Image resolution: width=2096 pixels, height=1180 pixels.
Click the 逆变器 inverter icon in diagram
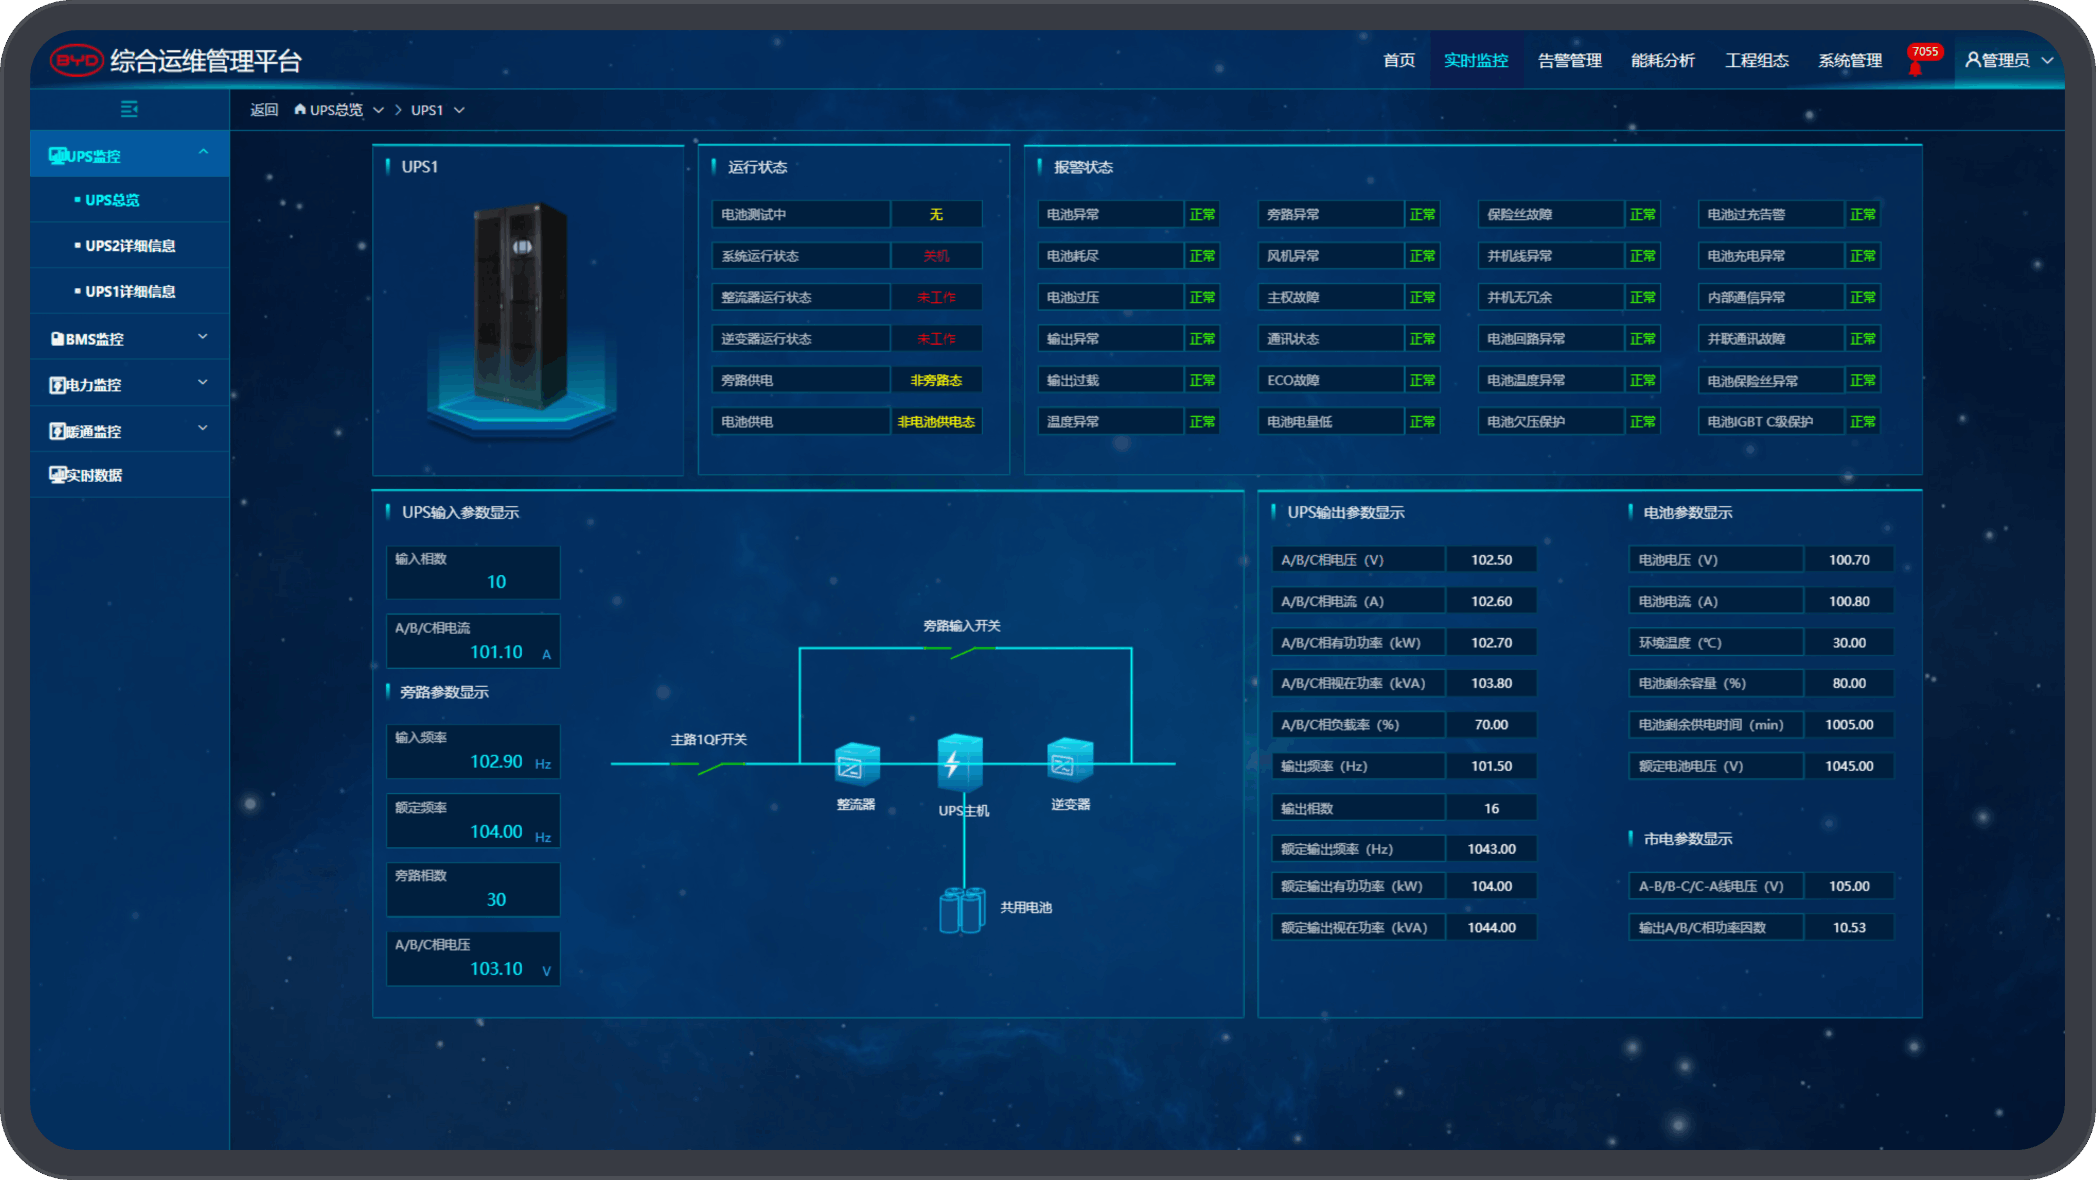pos(1070,762)
